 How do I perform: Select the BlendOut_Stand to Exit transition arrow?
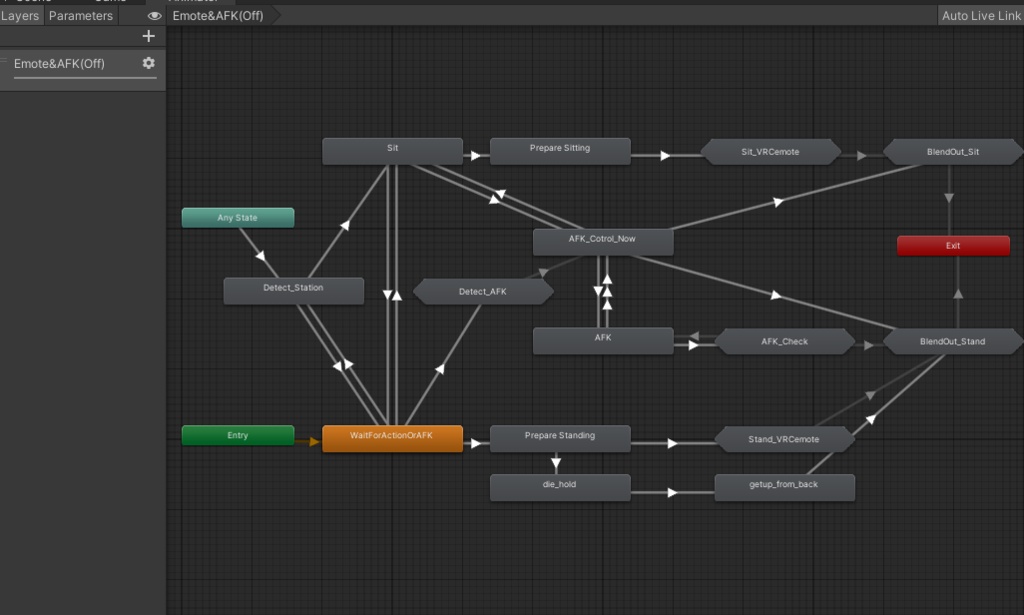pyautogui.click(x=958, y=294)
